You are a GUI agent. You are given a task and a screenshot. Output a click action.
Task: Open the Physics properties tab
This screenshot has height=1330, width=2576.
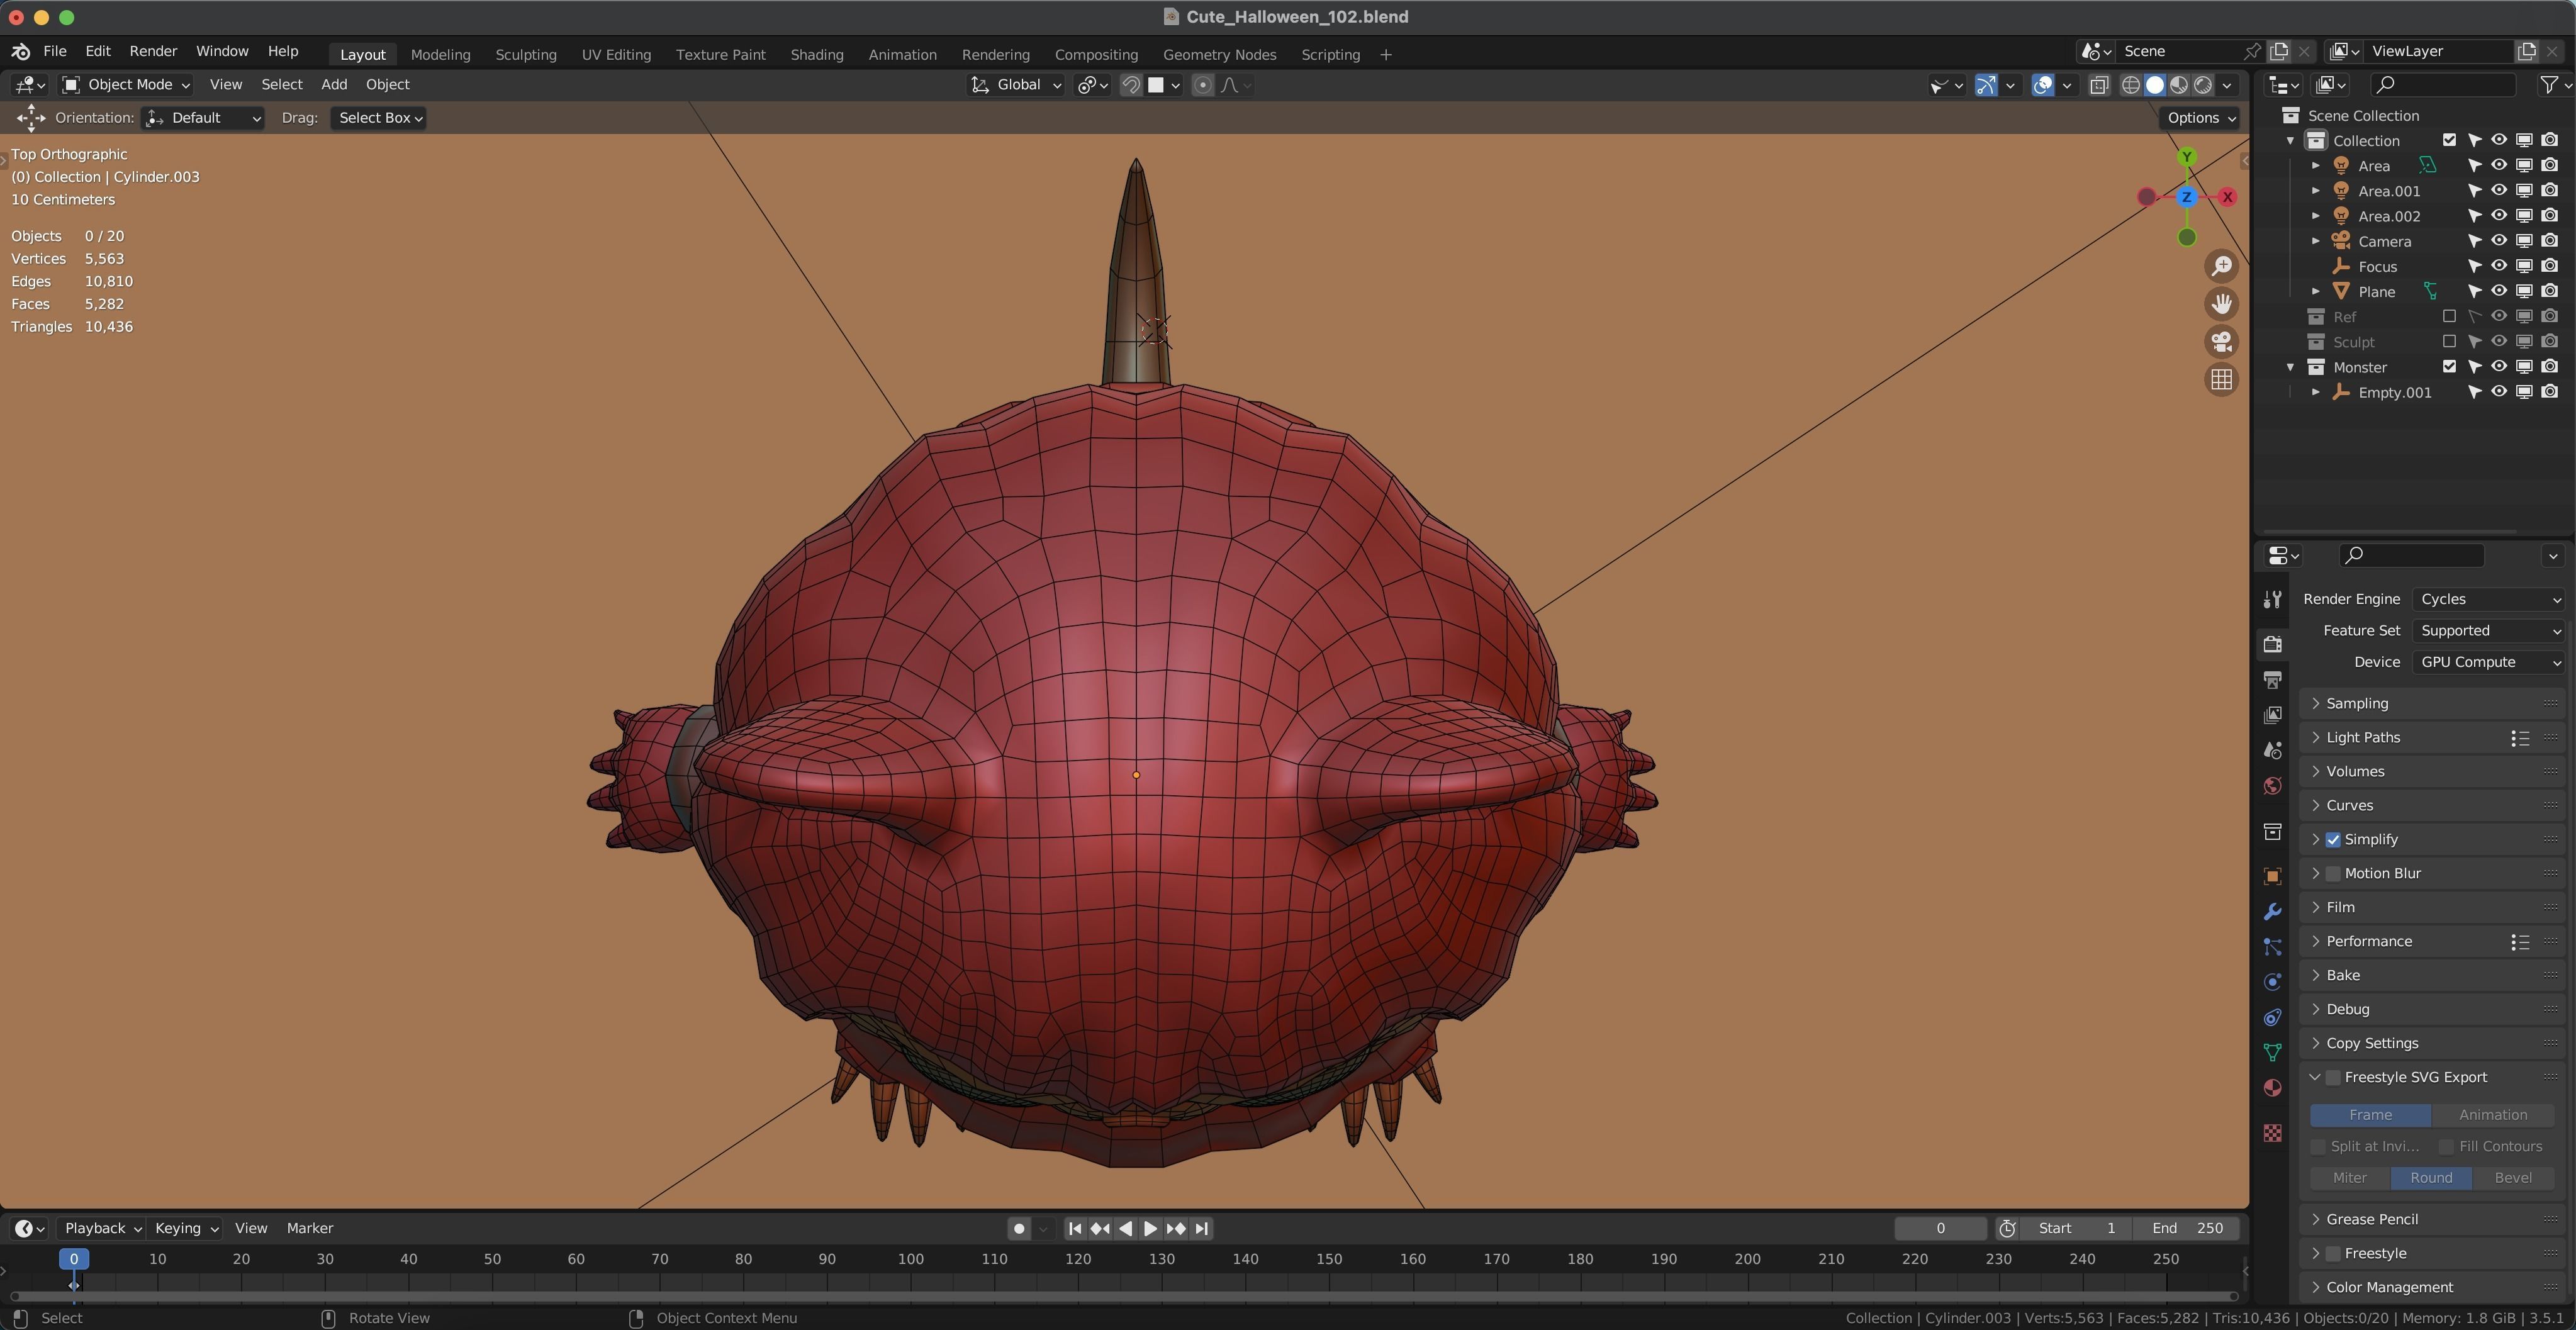(x=2272, y=982)
